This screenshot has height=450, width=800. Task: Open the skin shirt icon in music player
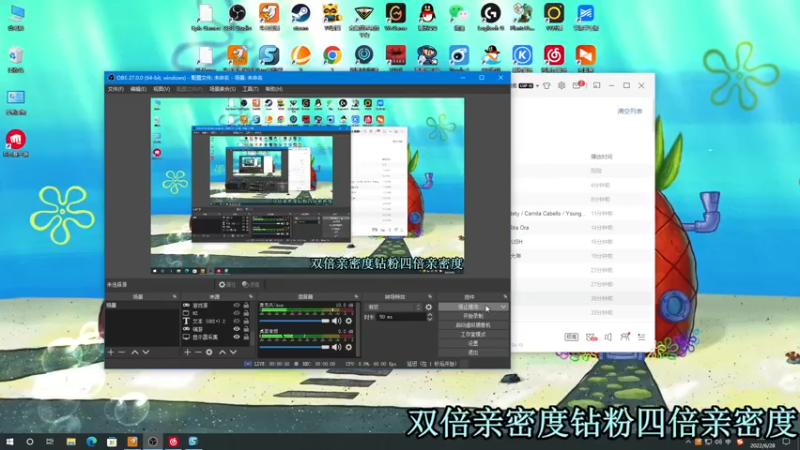pos(546,86)
